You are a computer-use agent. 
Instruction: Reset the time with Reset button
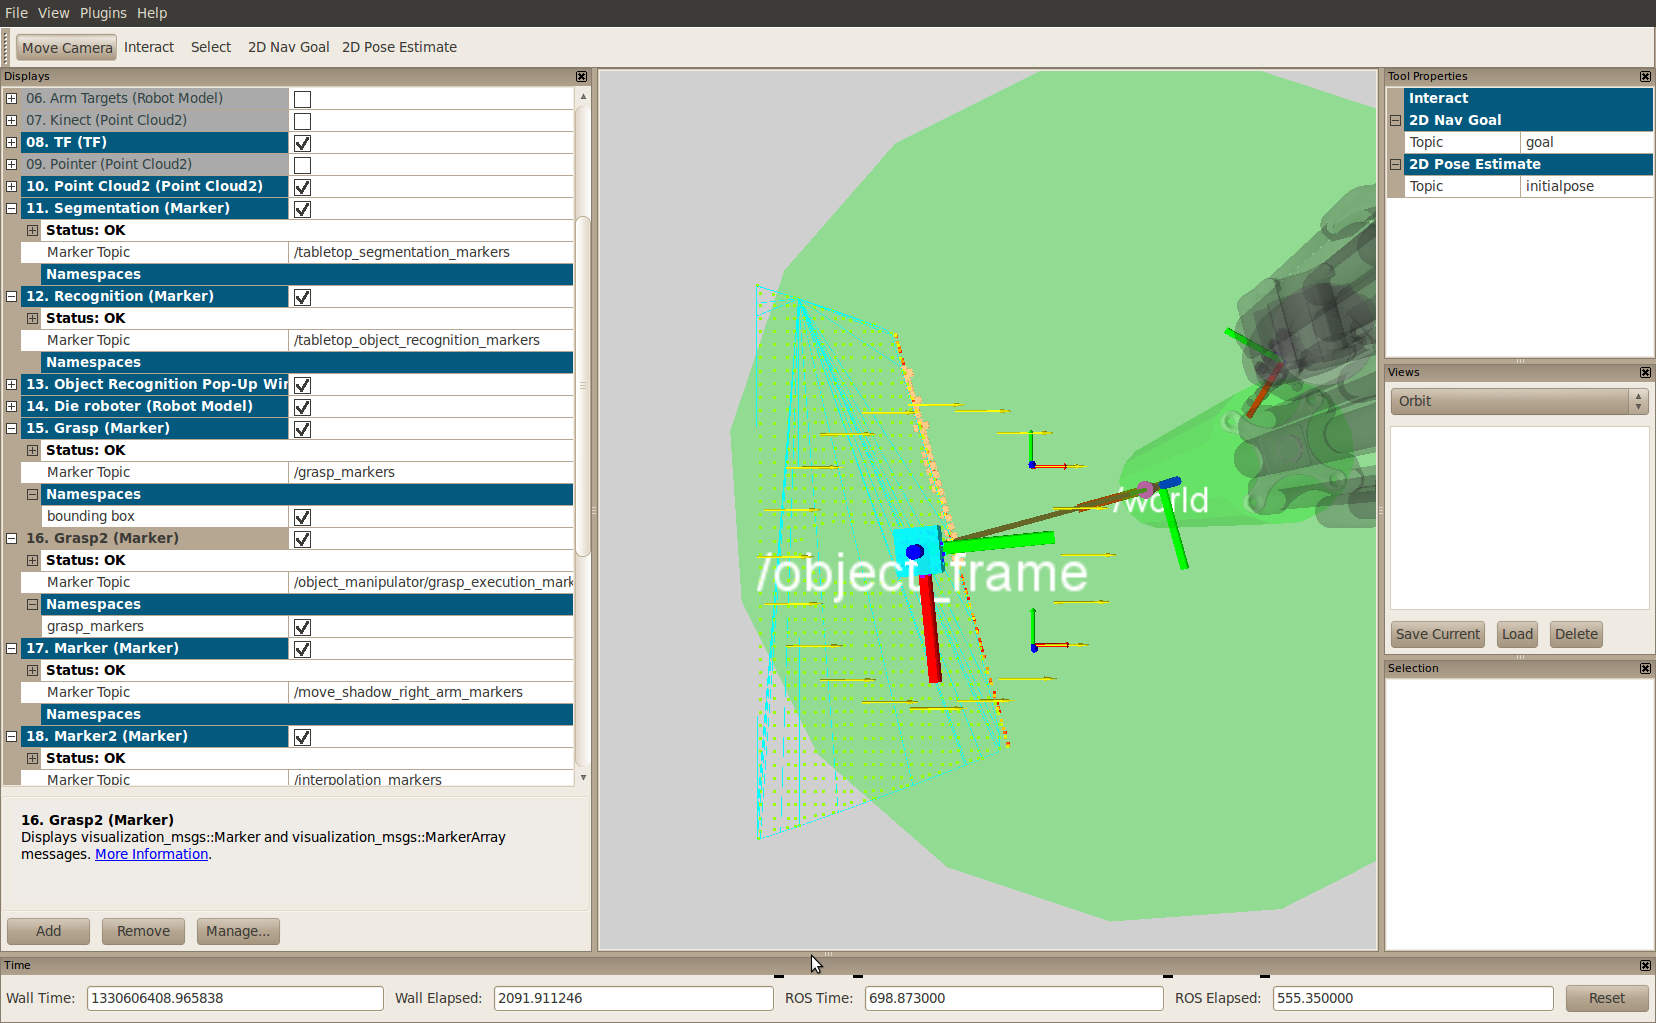tap(1607, 998)
